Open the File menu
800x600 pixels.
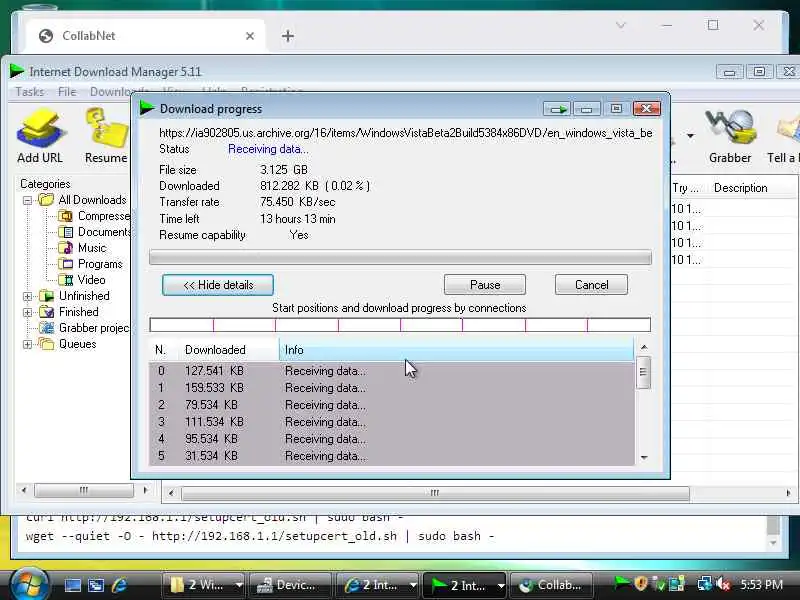(67, 92)
